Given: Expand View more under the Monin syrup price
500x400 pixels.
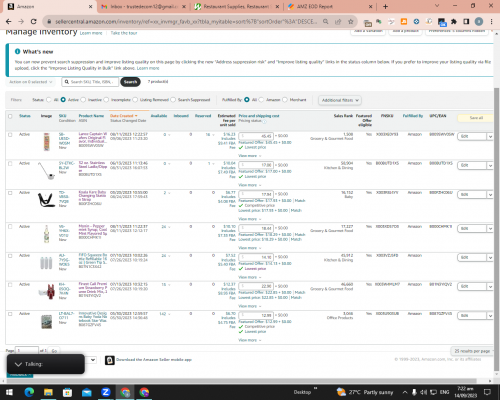Looking at the screenshot, I should coord(250,248).
